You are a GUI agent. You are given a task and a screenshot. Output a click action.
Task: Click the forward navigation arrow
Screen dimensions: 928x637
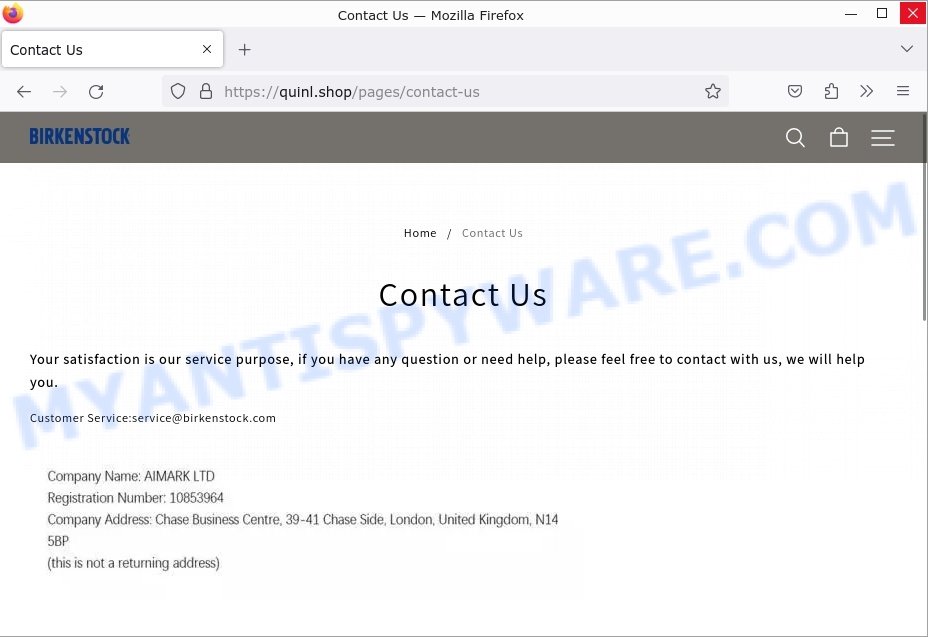coord(60,92)
